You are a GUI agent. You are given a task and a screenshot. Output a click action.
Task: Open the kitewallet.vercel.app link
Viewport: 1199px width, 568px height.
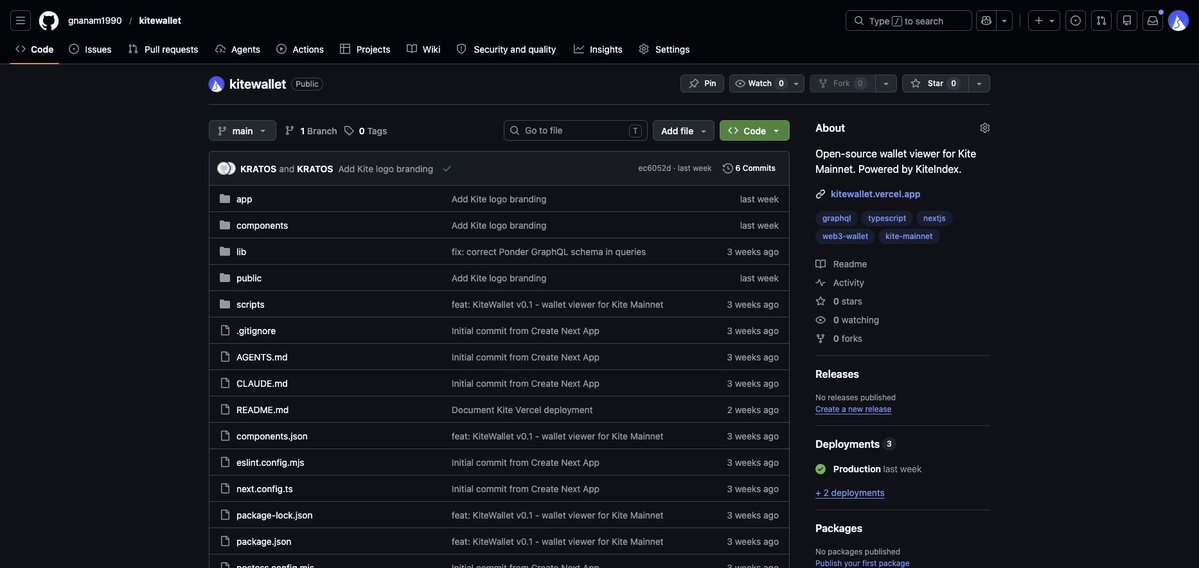tap(876, 194)
